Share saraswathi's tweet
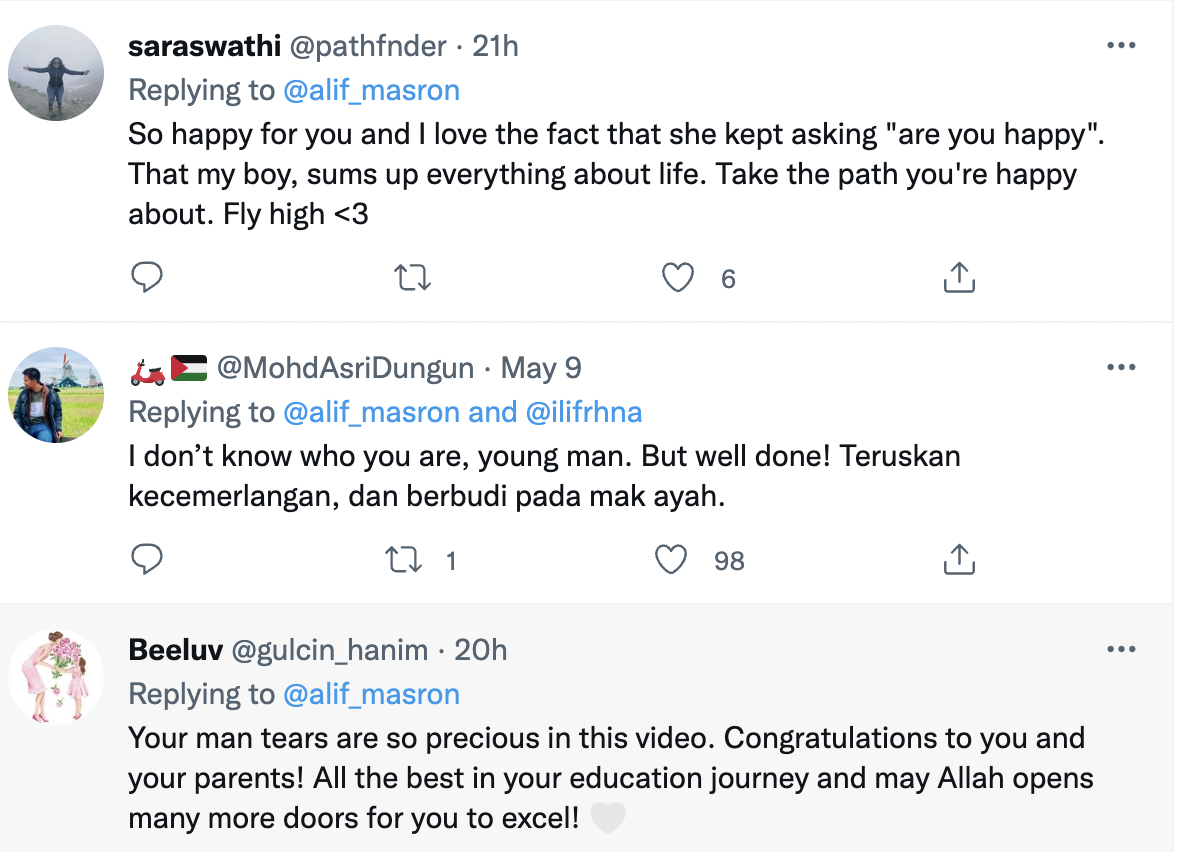 pyautogui.click(x=959, y=278)
